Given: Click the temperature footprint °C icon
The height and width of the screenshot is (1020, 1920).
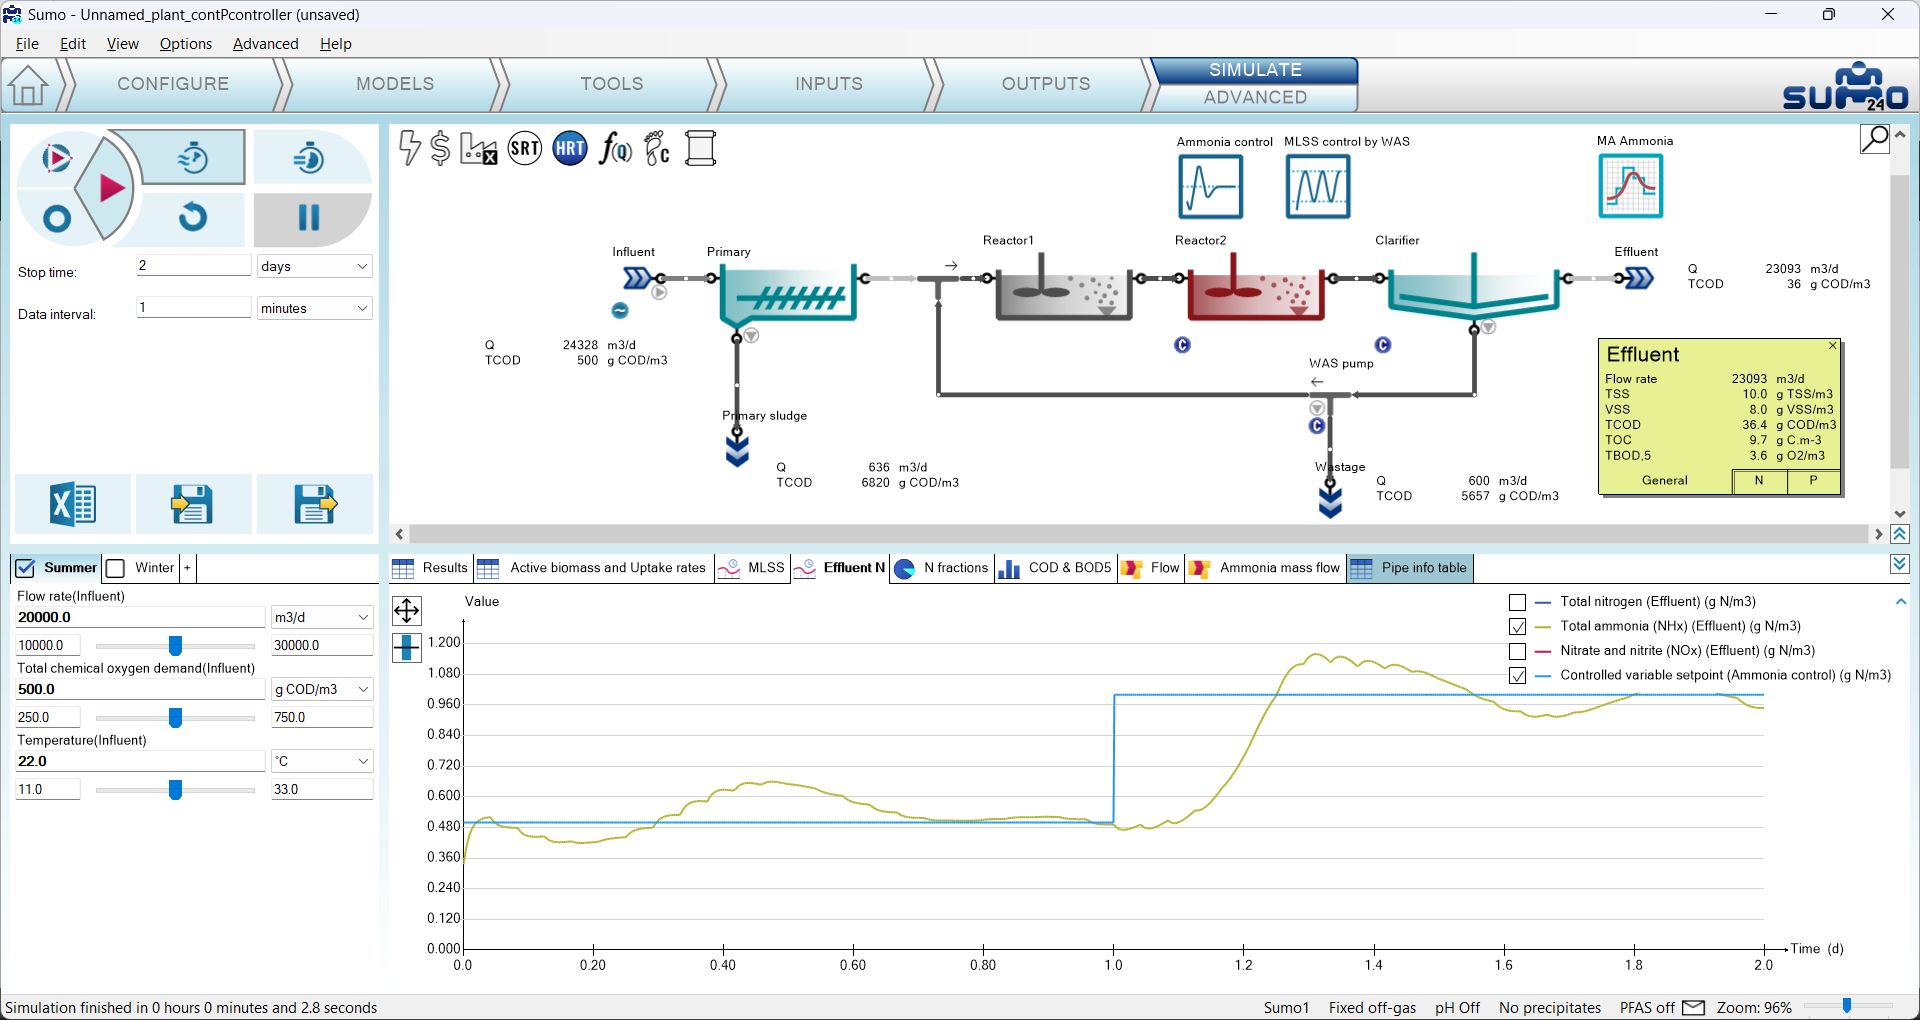Looking at the screenshot, I should click(x=657, y=149).
